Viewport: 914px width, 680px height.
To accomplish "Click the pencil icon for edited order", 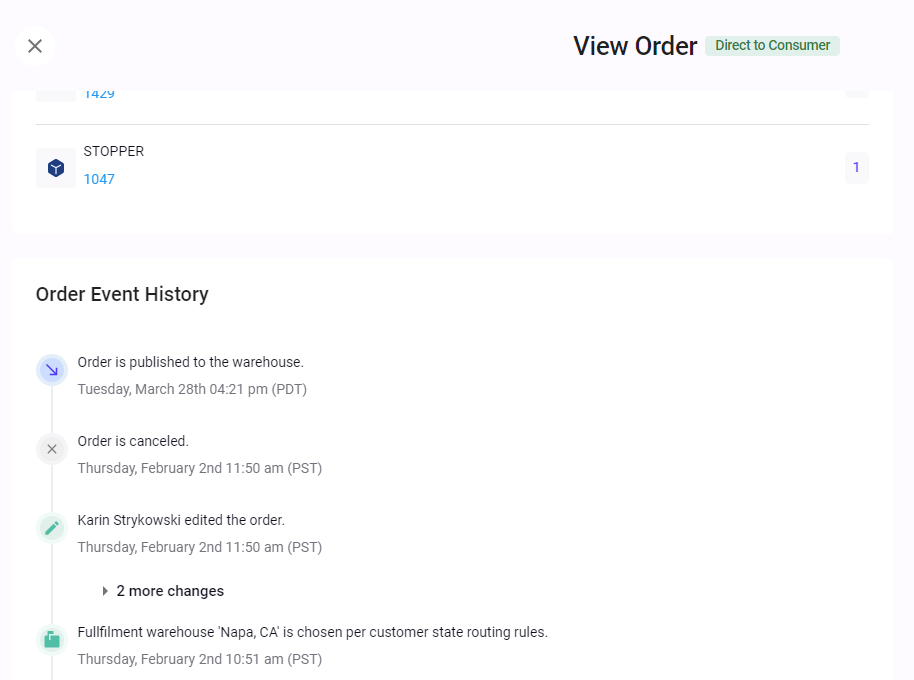I will pyautogui.click(x=52, y=528).
